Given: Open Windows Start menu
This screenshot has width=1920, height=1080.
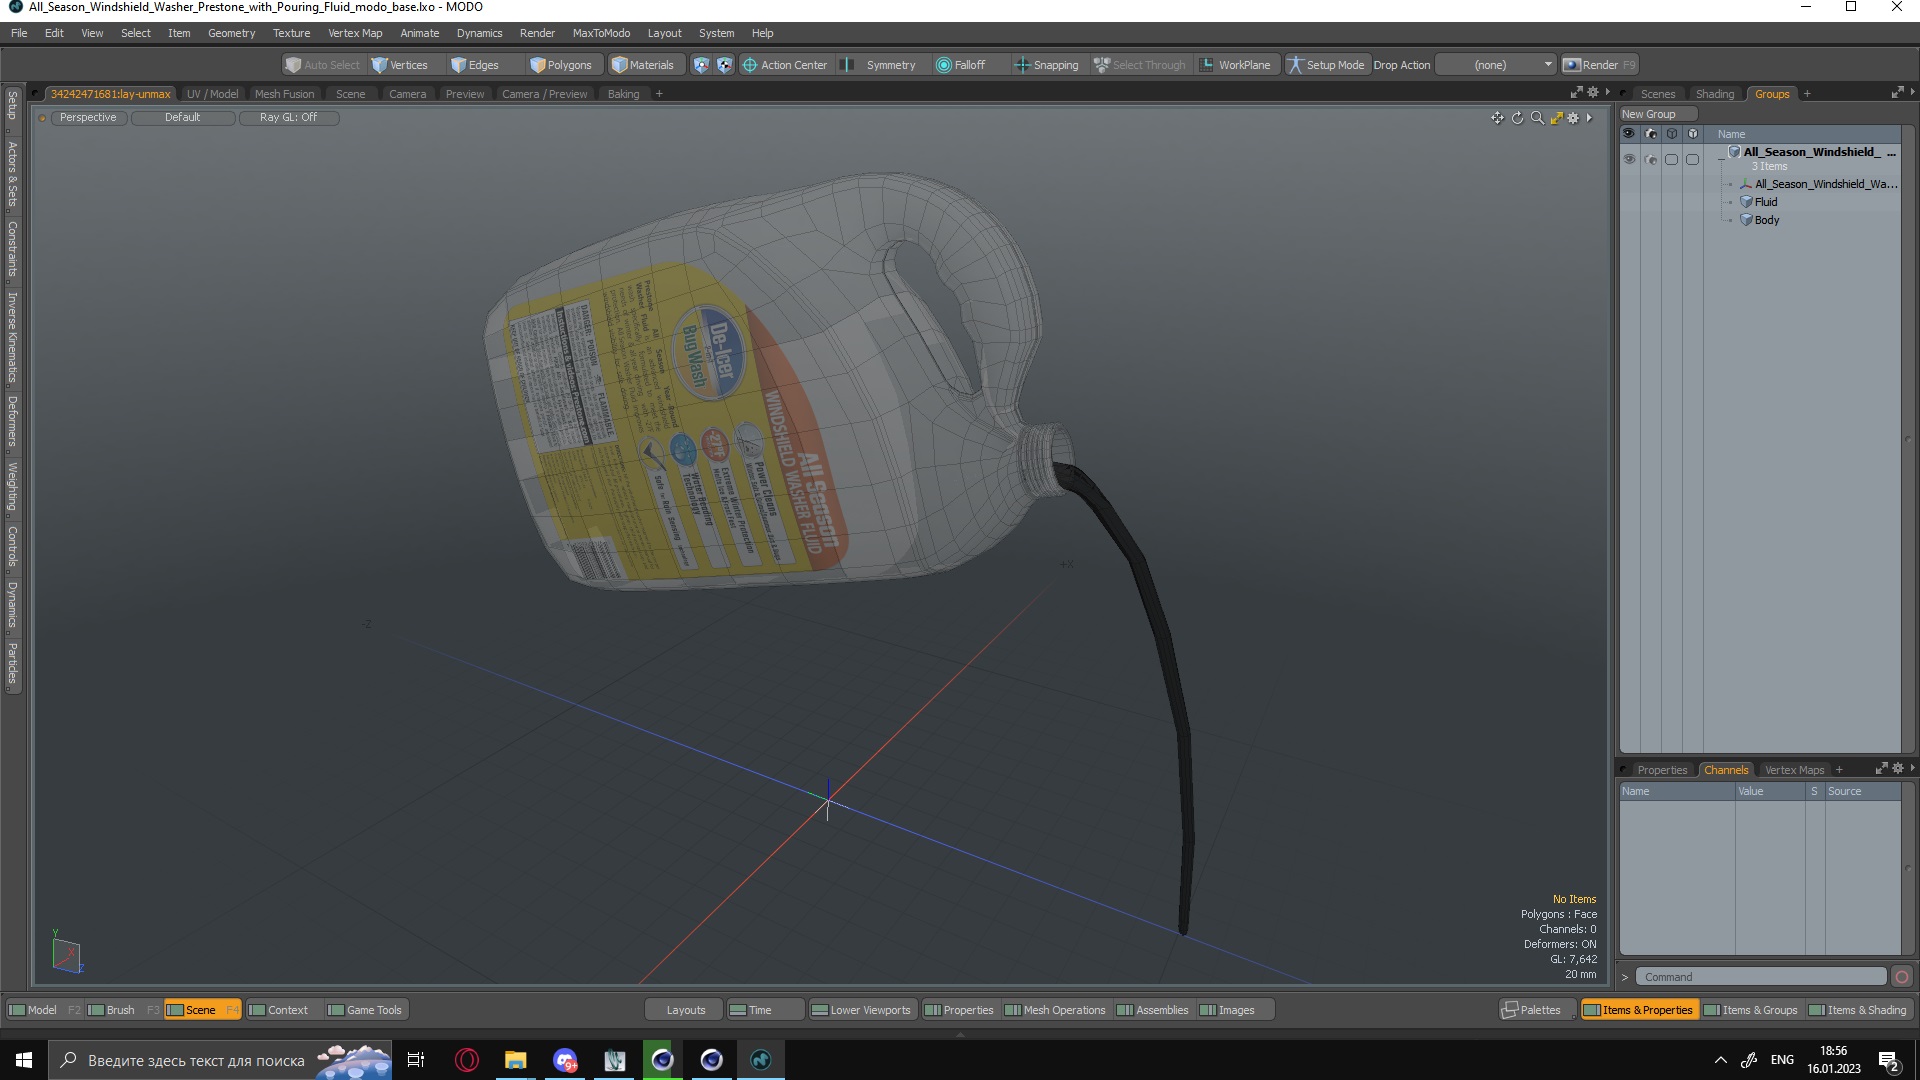Looking at the screenshot, I should pos(24,1060).
